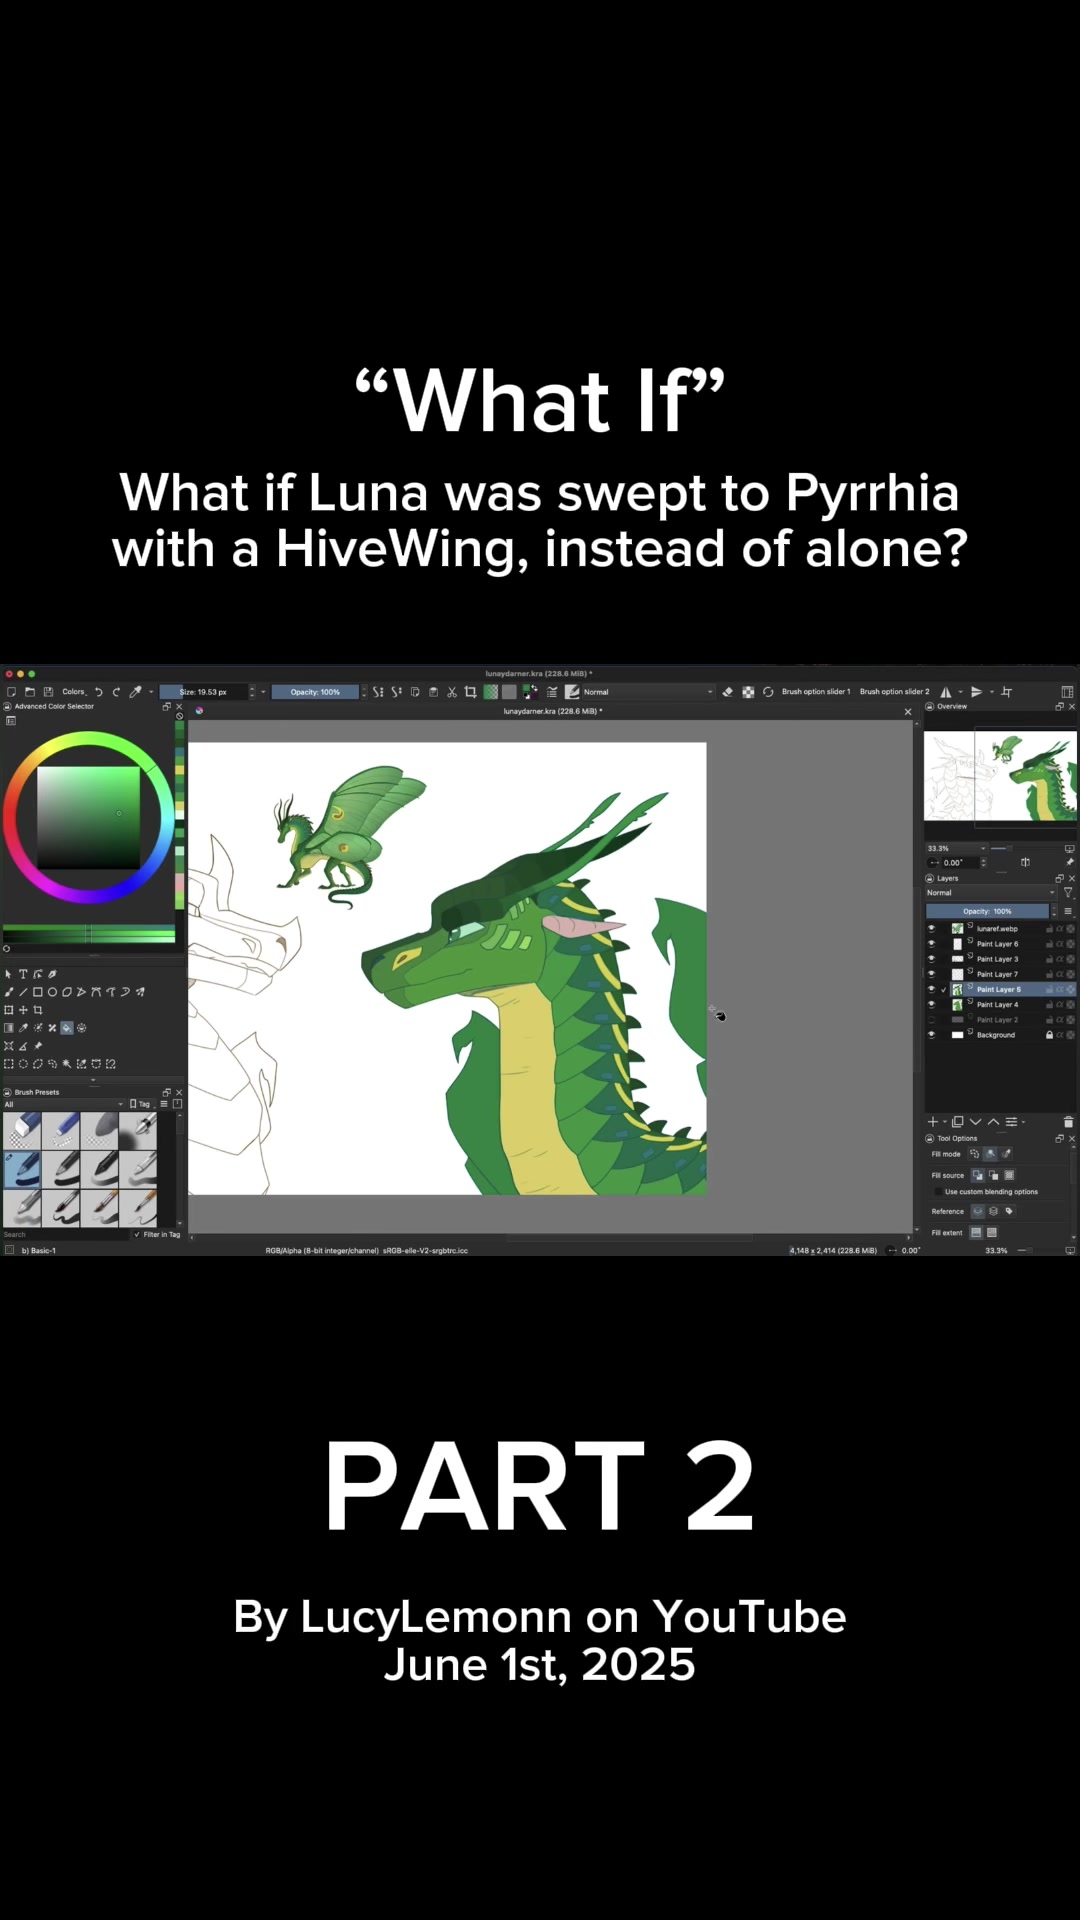The height and width of the screenshot is (1920, 1080).
Task: Select the Color Sampler eyedropper tool
Action: coord(23,1028)
